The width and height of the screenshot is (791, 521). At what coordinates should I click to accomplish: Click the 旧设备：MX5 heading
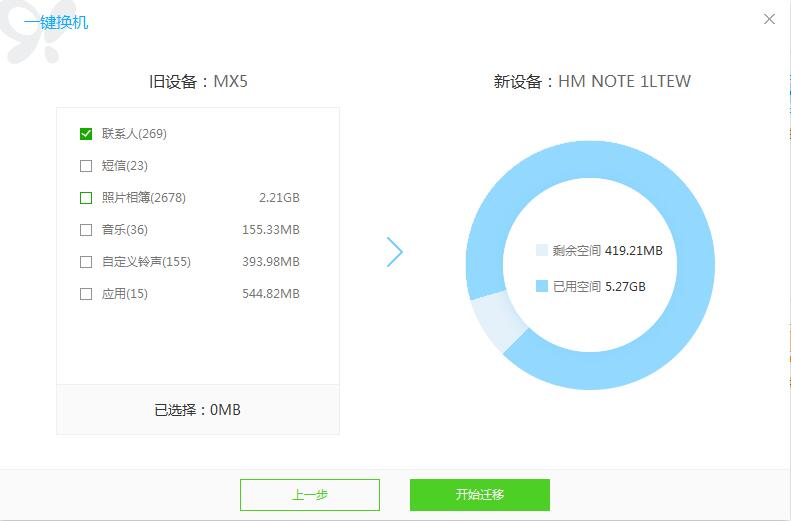198,81
